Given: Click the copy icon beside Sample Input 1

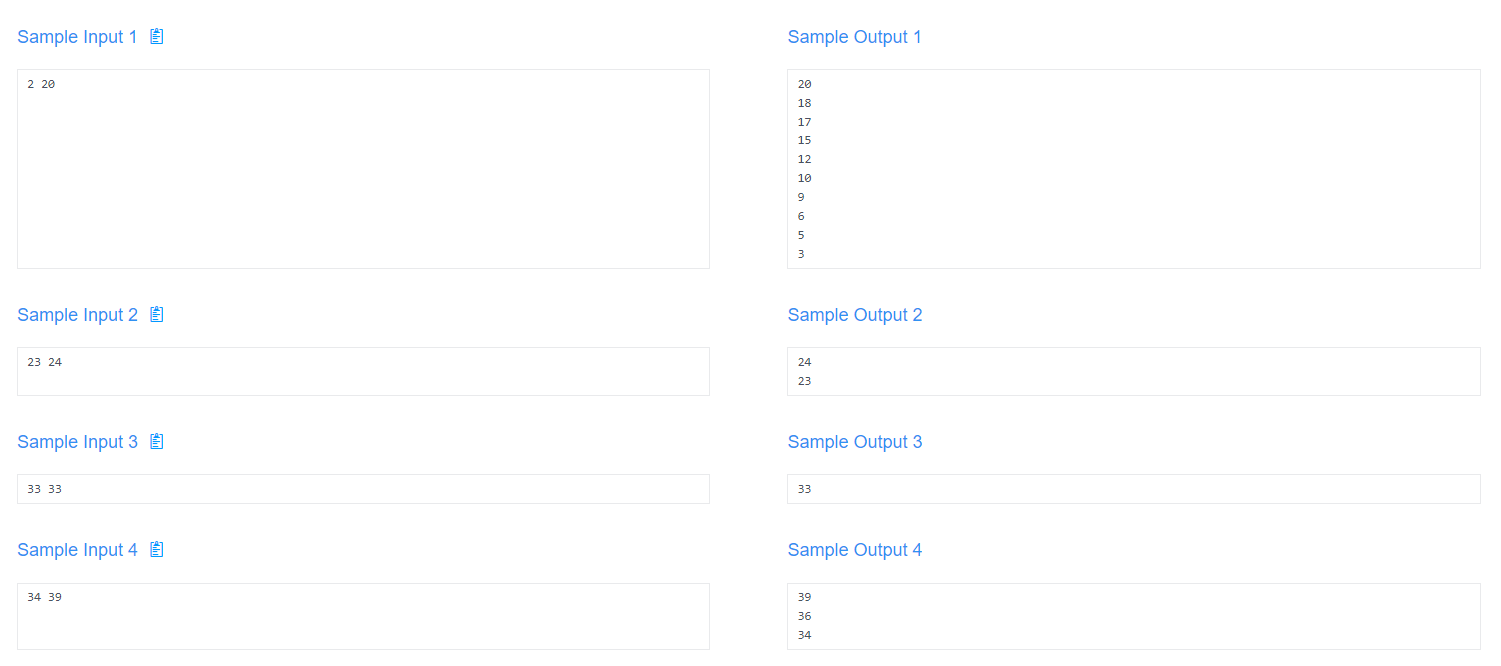Looking at the screenshot, I should pyautogui.click(x=156, y=36).
